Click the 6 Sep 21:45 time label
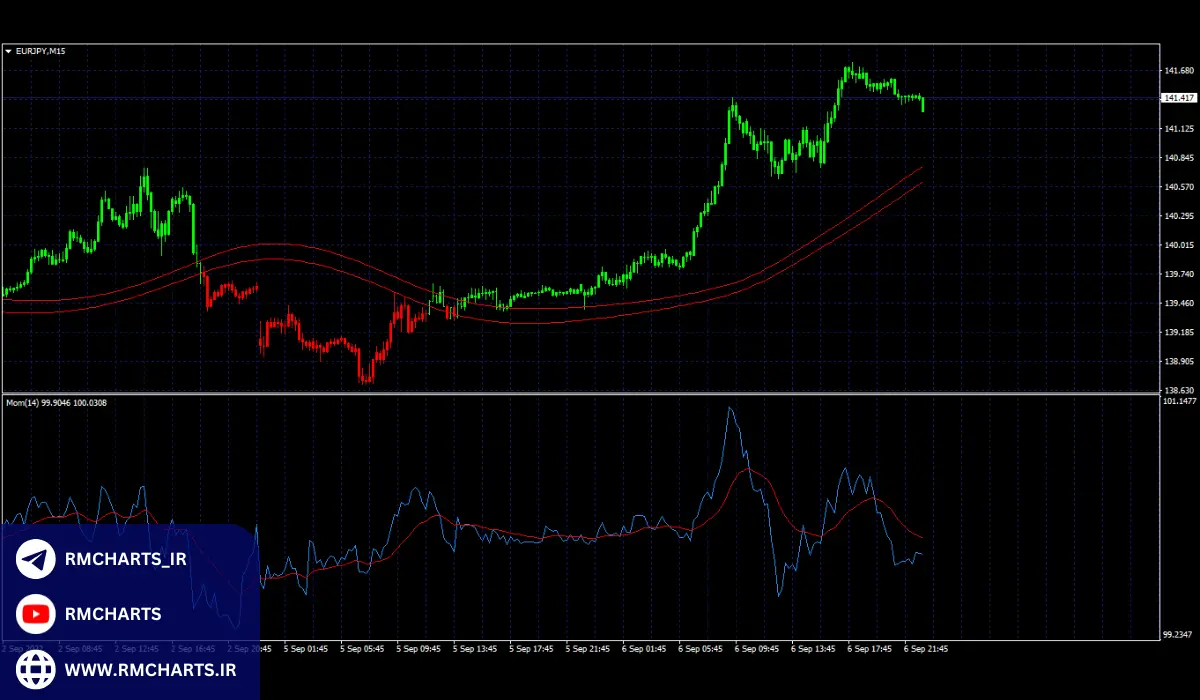This screenshot has height=700, width=1200. click(926, 648)
